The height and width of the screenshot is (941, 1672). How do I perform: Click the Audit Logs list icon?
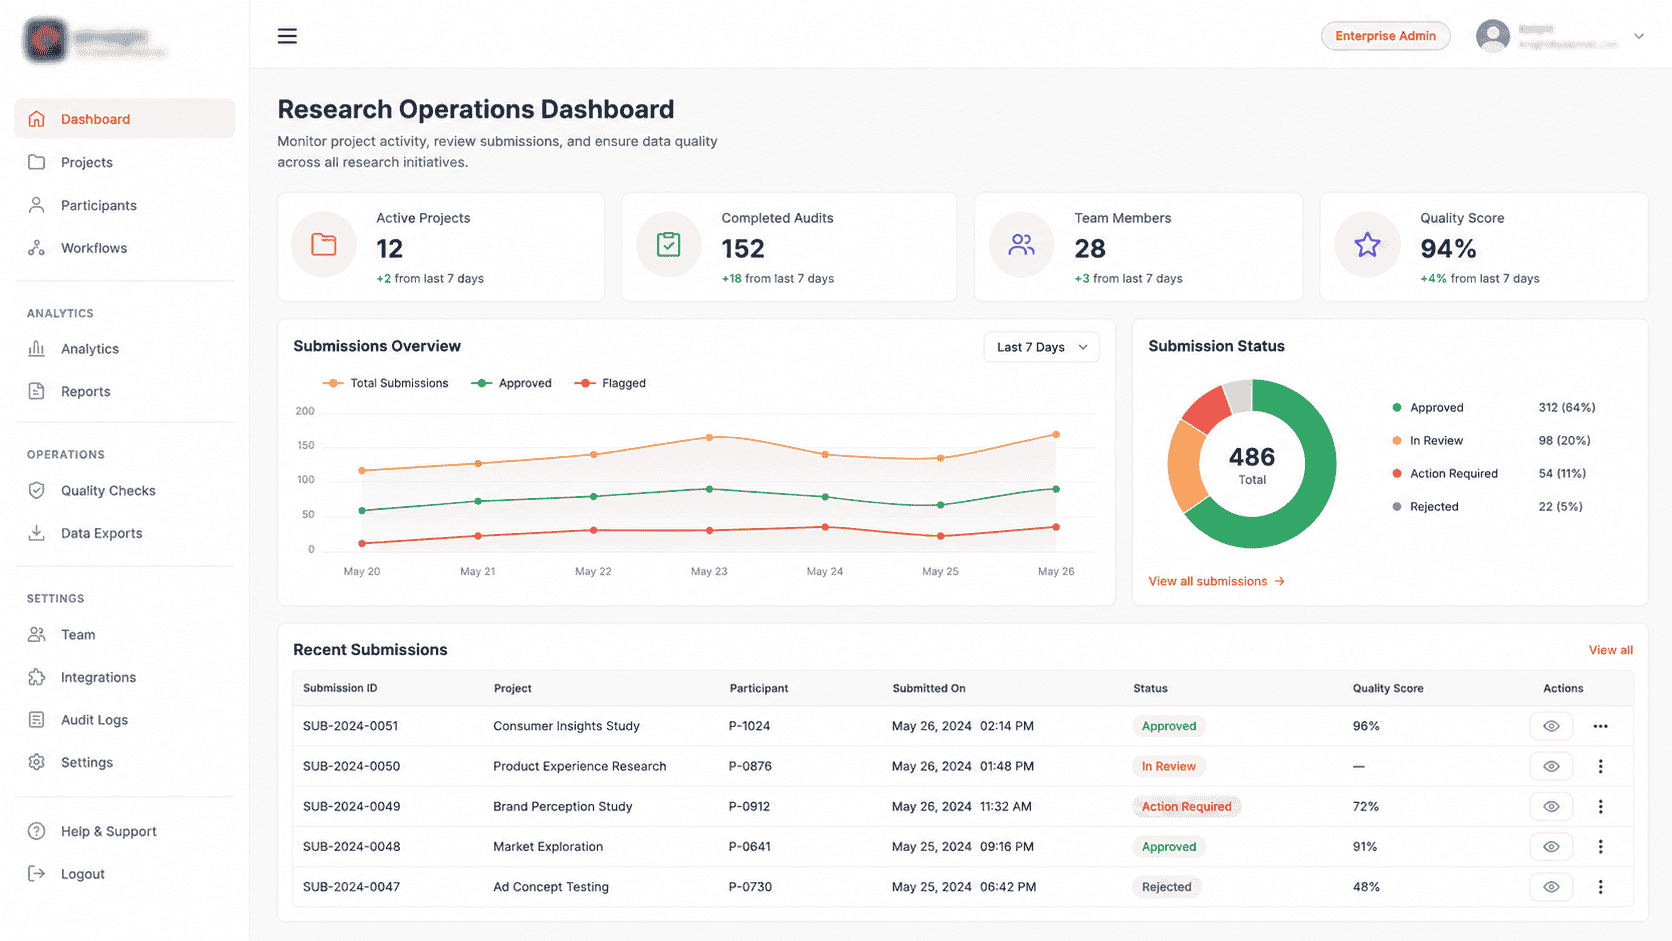[37, 720]
